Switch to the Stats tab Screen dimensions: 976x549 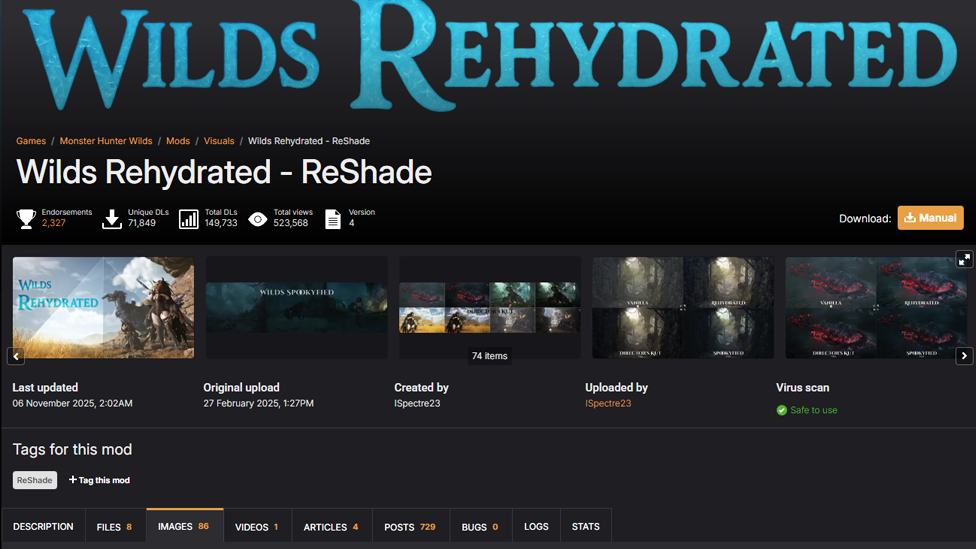click(x=586, y=527)
